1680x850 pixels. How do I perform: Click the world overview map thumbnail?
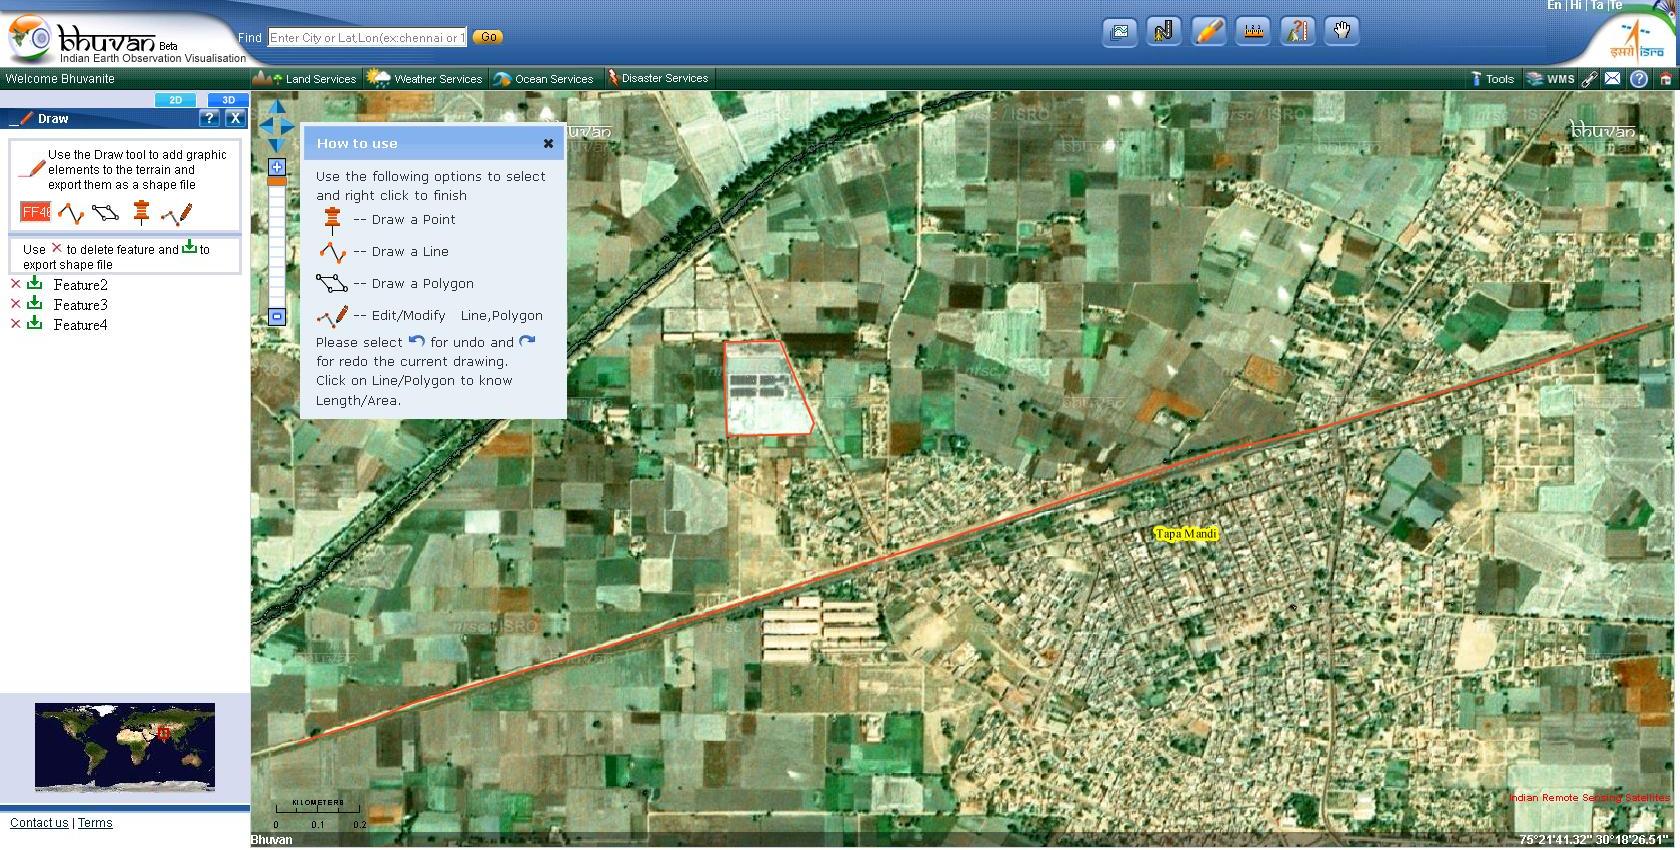click(x=125, y=747)
